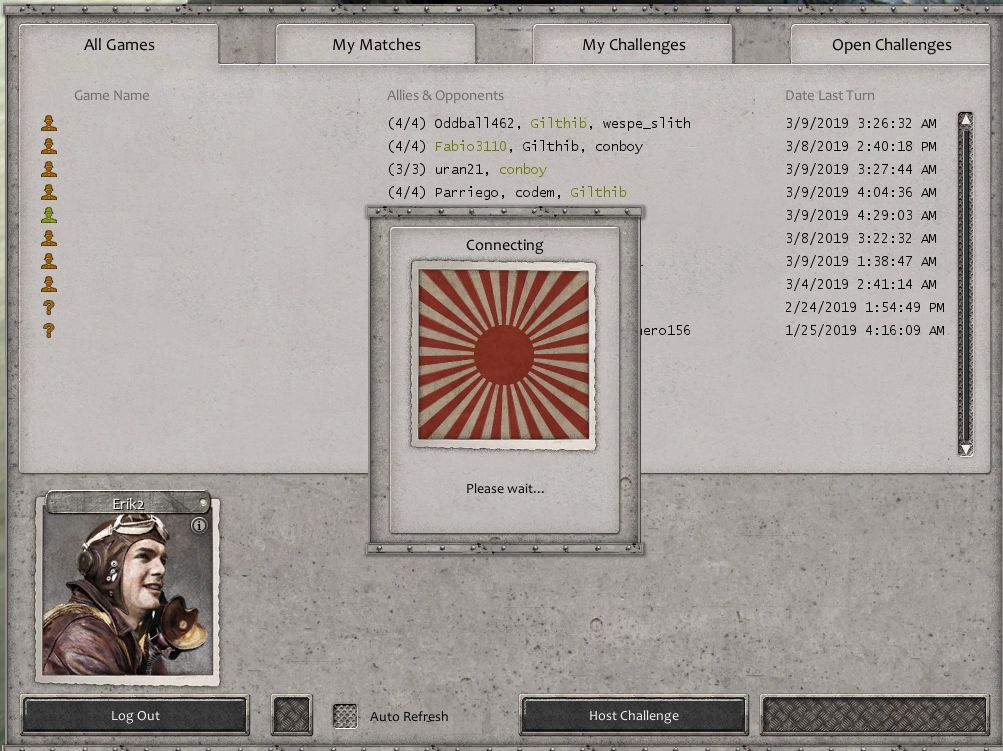Show the Open Challenges tab

[x=891, y=44]
